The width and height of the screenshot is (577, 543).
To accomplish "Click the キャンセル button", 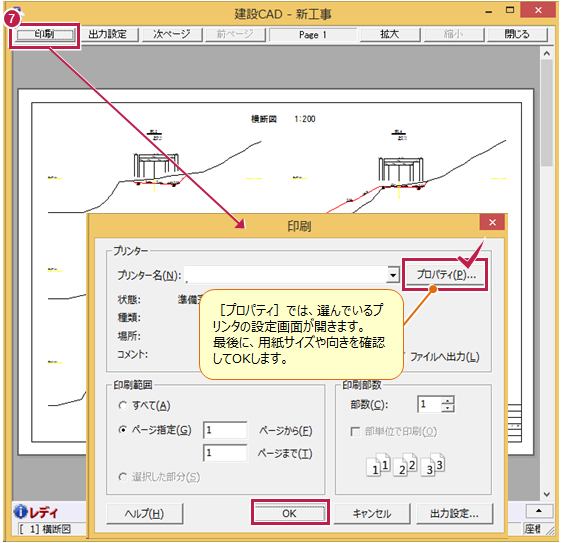I will [372, 513].
